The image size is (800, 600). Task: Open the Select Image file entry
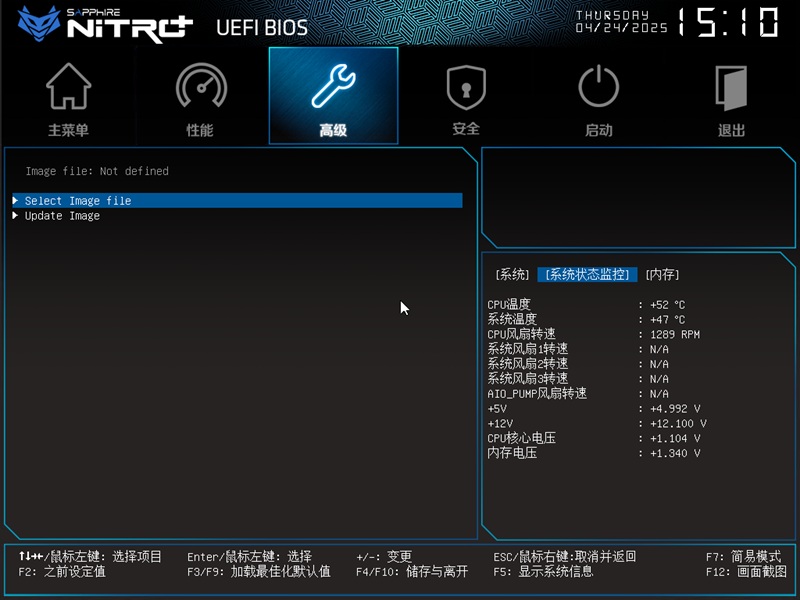click(x=78, y=201)
